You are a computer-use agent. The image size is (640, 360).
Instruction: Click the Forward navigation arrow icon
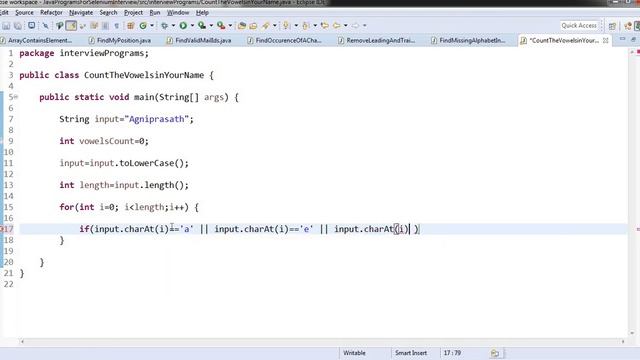pyautogui.click(x=356, y=26)
